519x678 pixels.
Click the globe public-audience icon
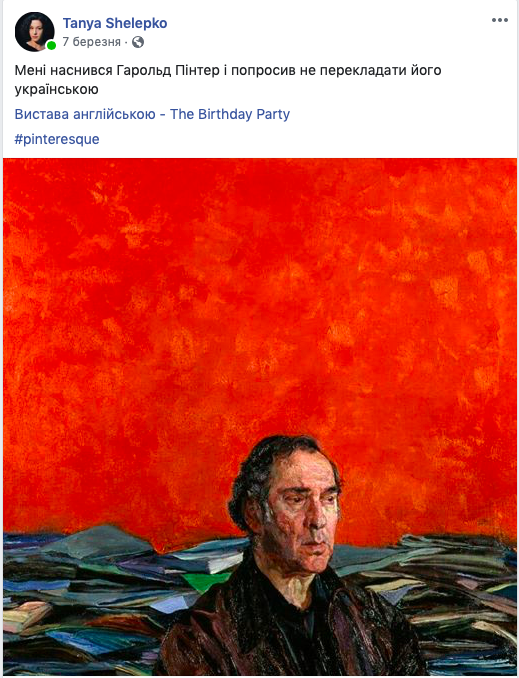(x=138, y=42)
